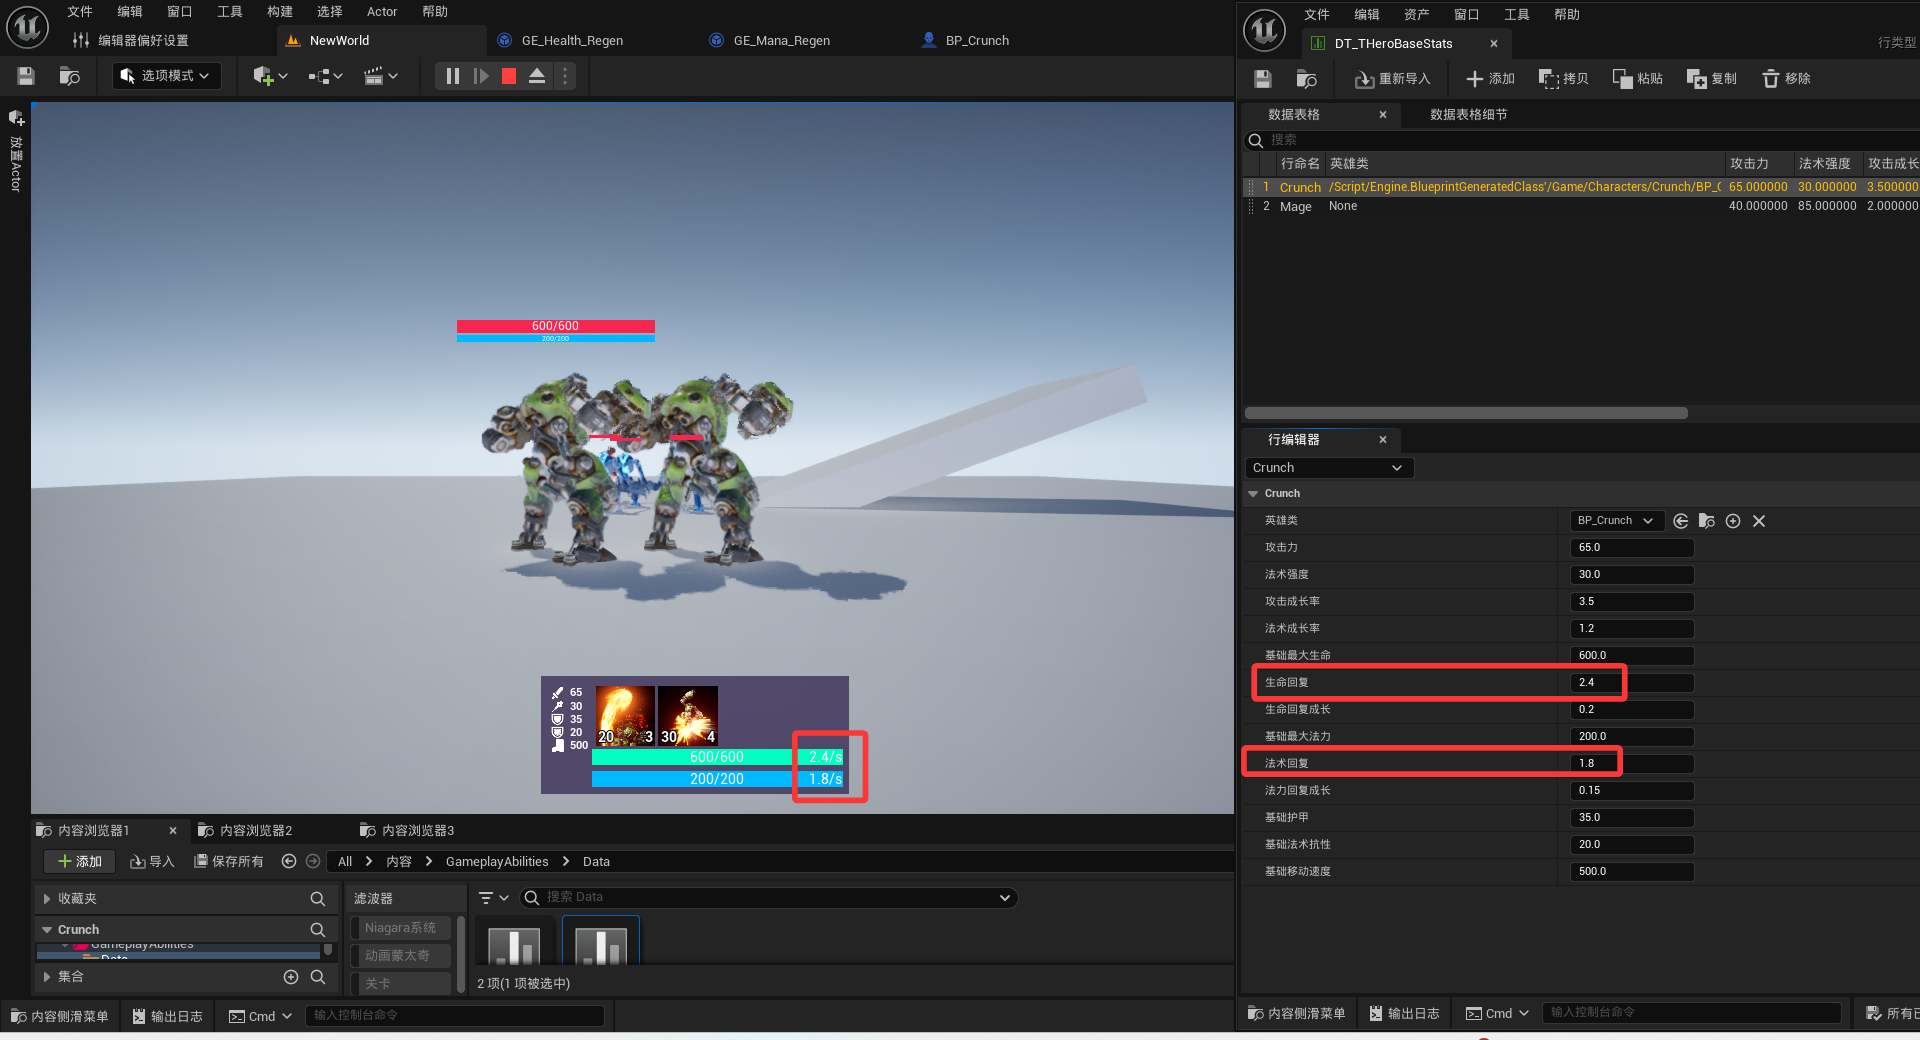1920x1040 pixels.
Task: Click the Reimport button in data table
Action: 1392,79
